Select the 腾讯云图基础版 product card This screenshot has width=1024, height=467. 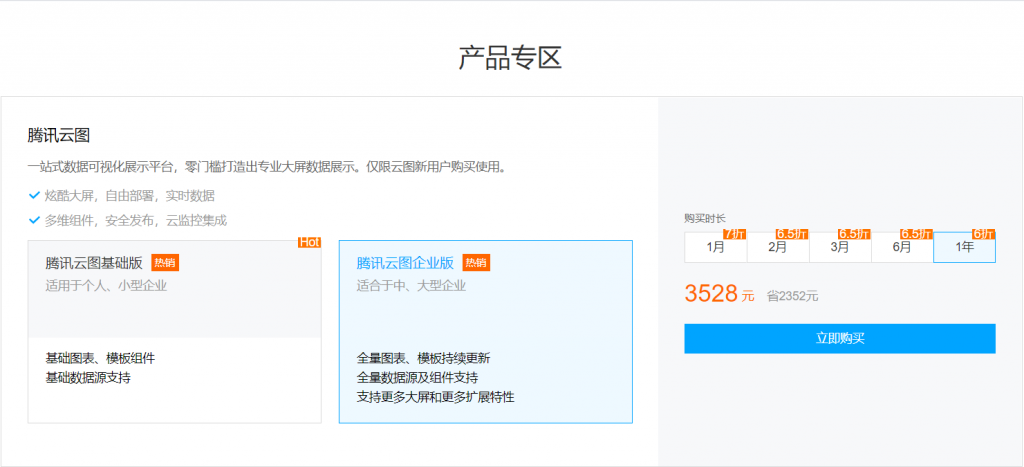coord(174,332)
